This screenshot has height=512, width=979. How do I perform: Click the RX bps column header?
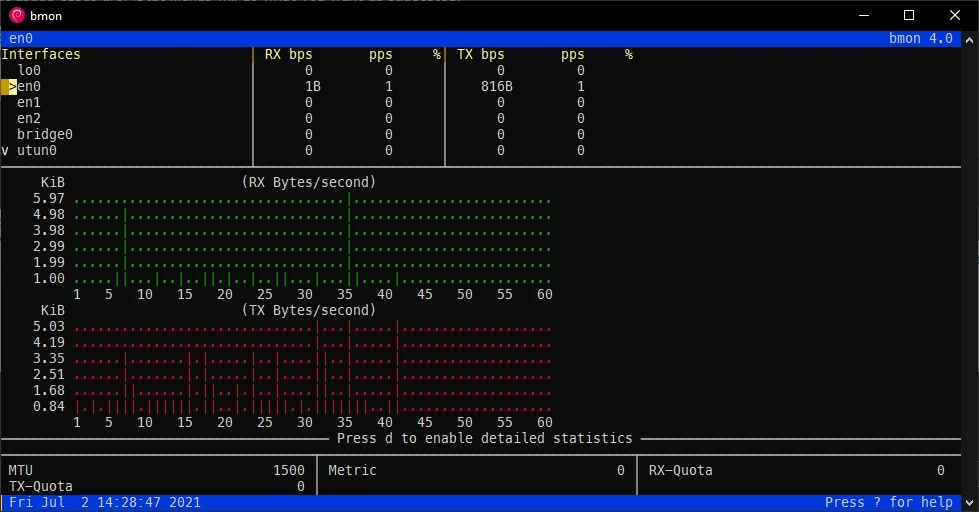pyautogui.click(x=288, y=54)
